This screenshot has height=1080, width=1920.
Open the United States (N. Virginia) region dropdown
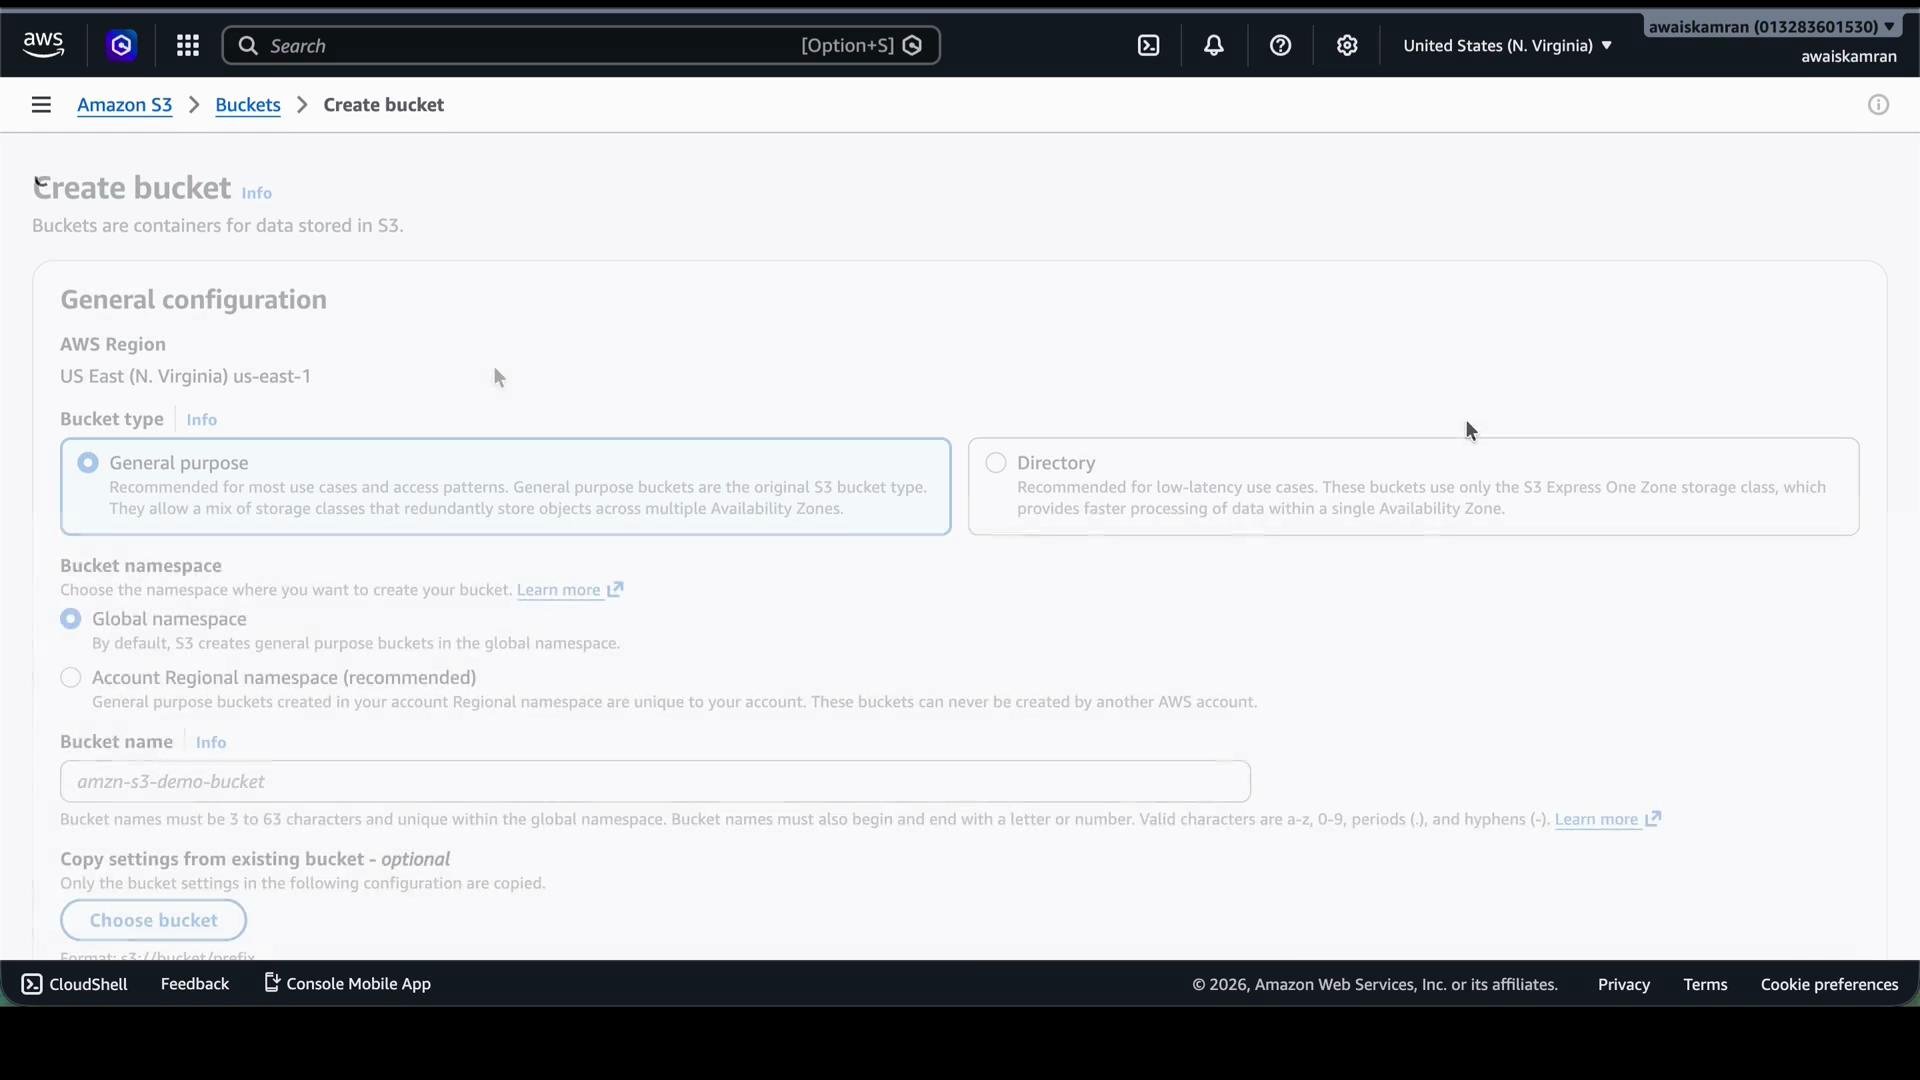[1508, 46]
